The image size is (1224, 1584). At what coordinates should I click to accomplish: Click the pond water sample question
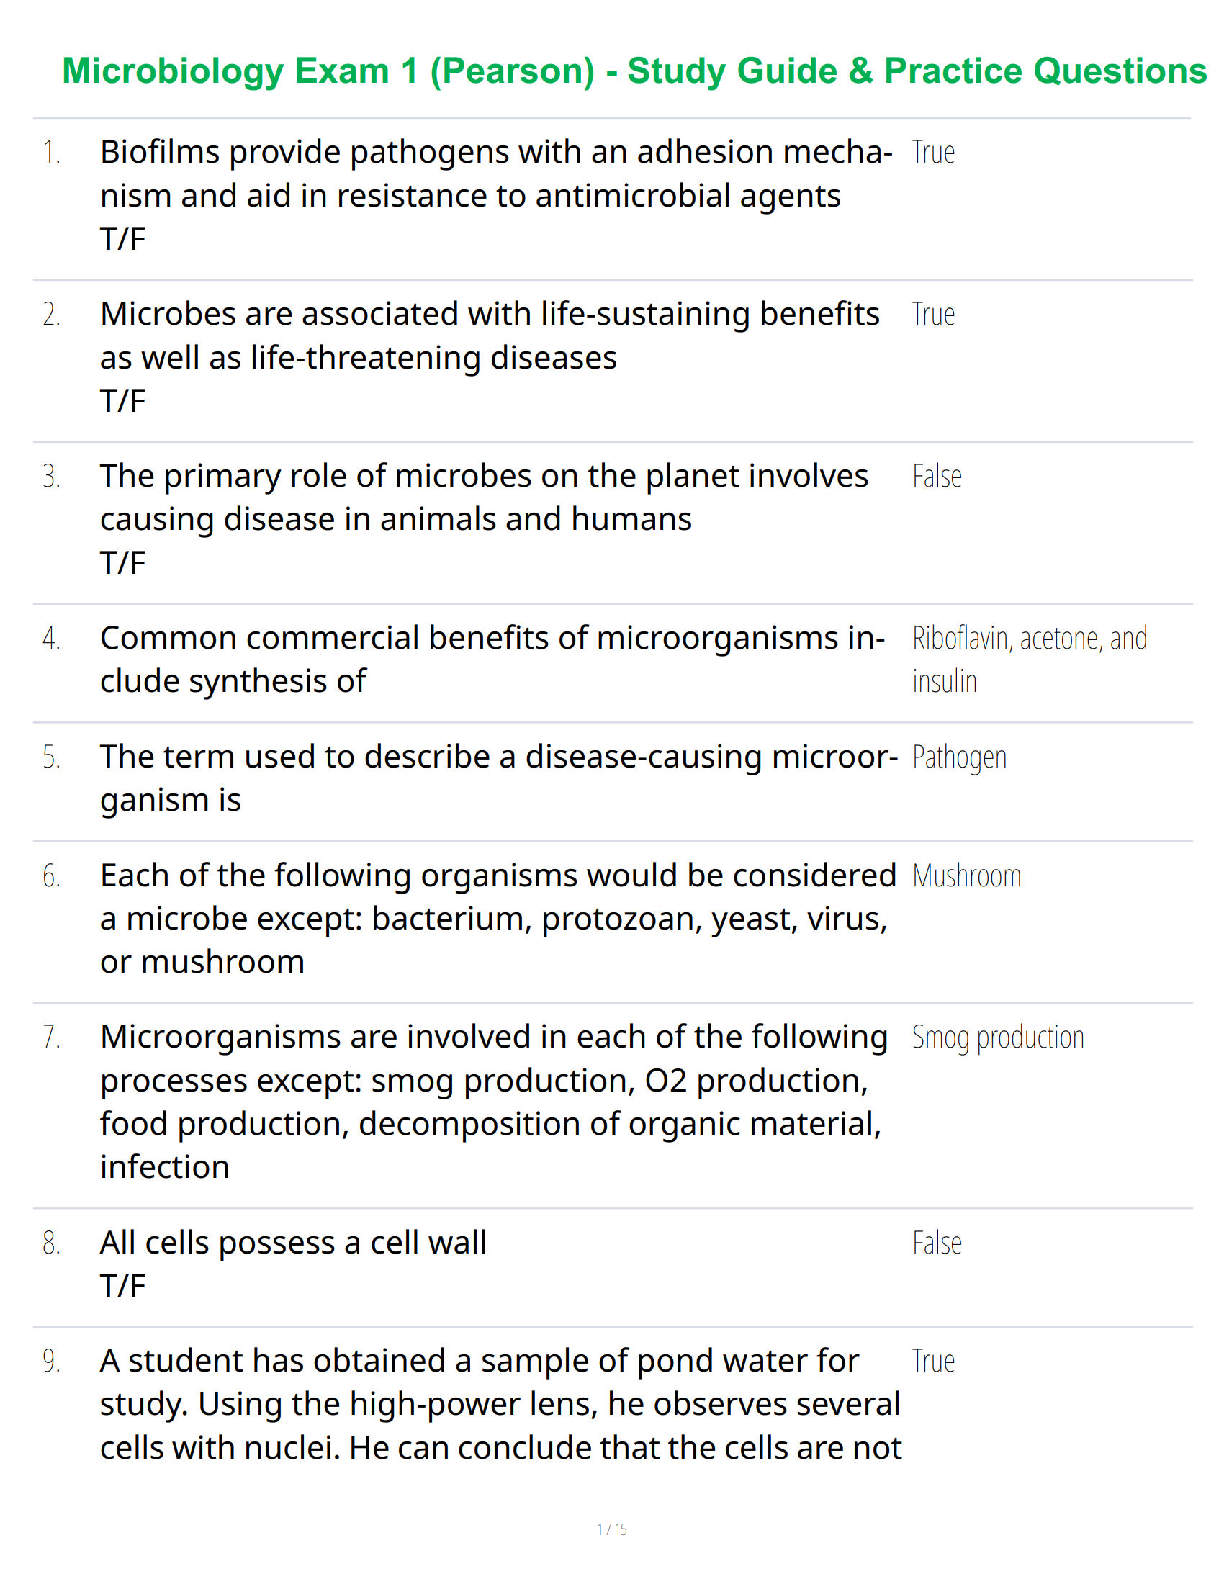click(x=500, y=1404)
